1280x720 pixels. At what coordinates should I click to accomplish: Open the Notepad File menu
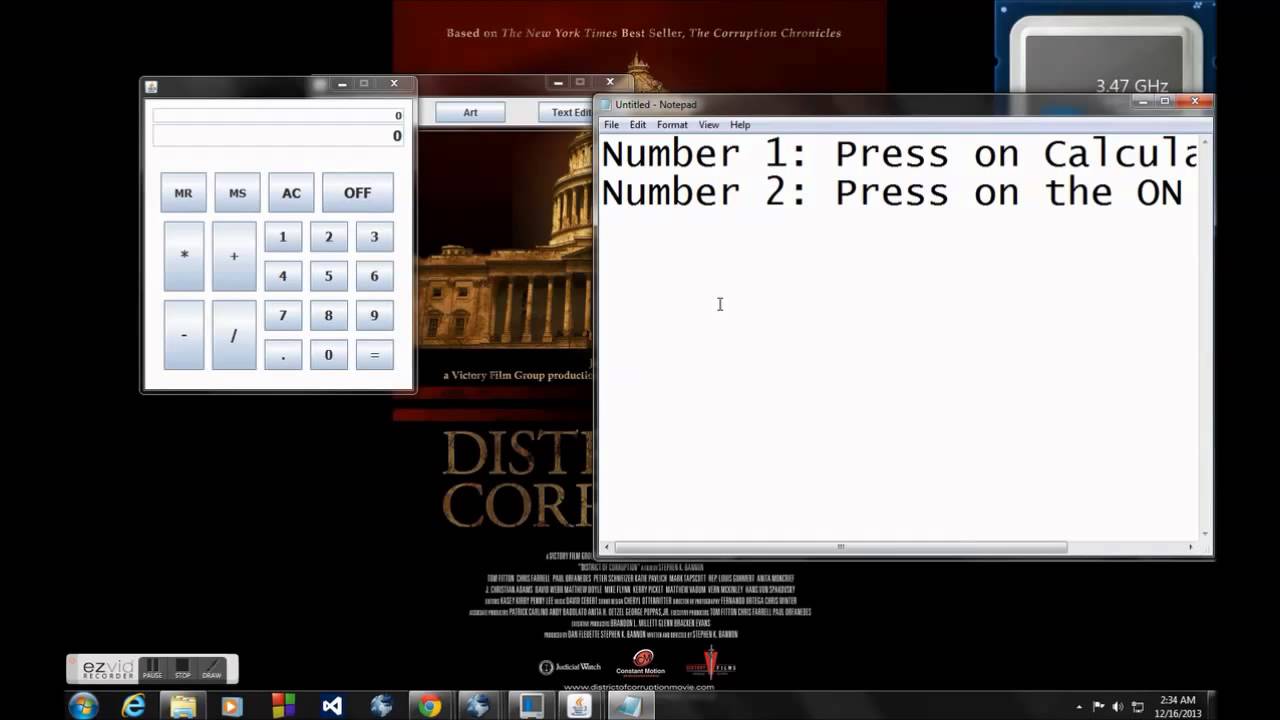coord(611,125)
